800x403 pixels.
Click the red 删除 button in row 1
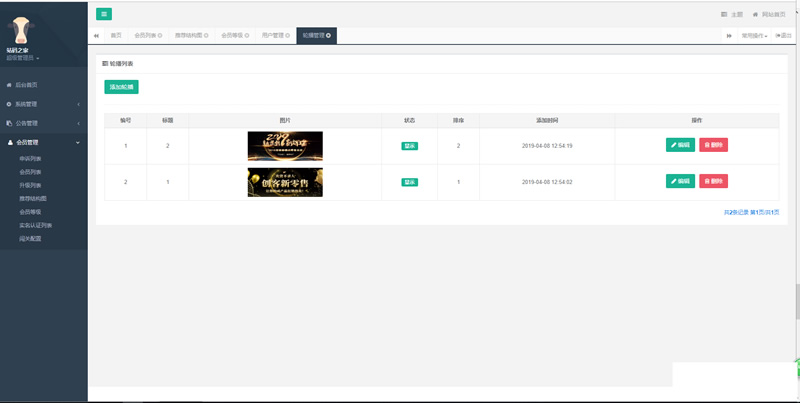(713, 145)
